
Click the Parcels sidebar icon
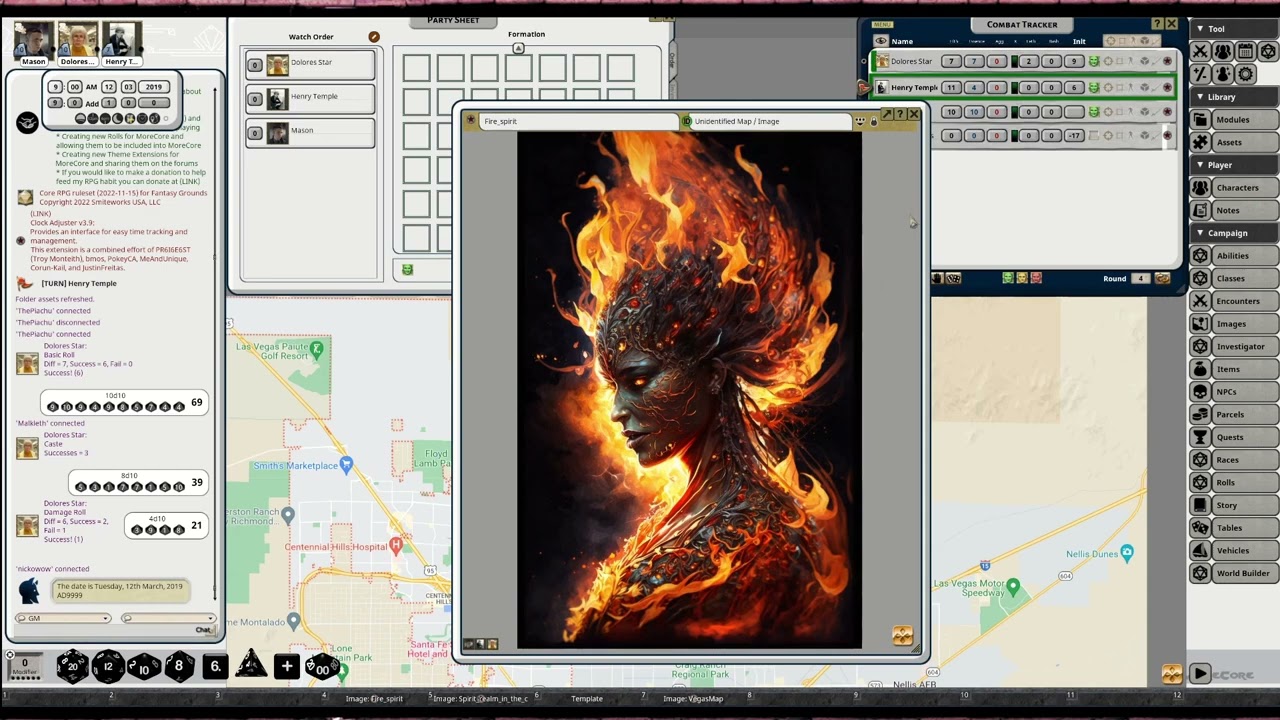pos(1201,414)
